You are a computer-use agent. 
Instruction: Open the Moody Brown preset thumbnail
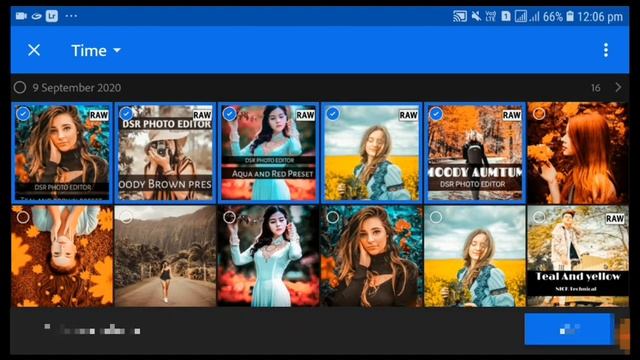click(x=165, y=153)
